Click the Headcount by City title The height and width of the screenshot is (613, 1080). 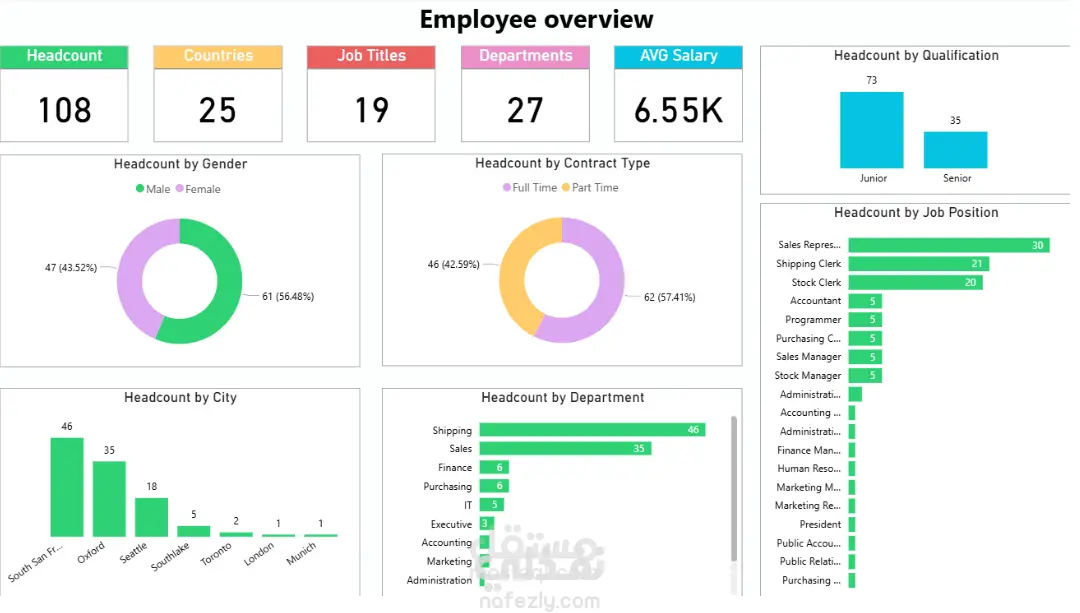coord(180,397)
